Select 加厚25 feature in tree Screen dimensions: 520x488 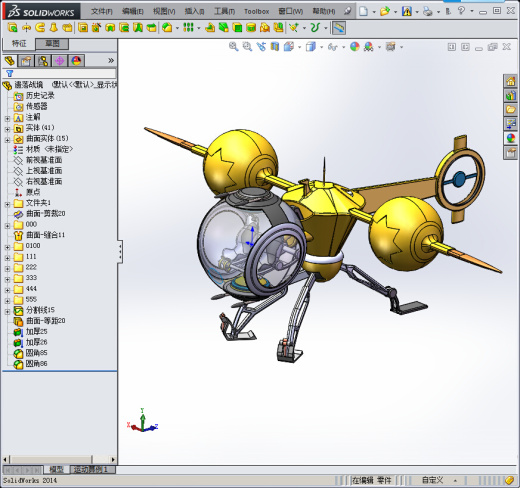(x=37, y=331)
